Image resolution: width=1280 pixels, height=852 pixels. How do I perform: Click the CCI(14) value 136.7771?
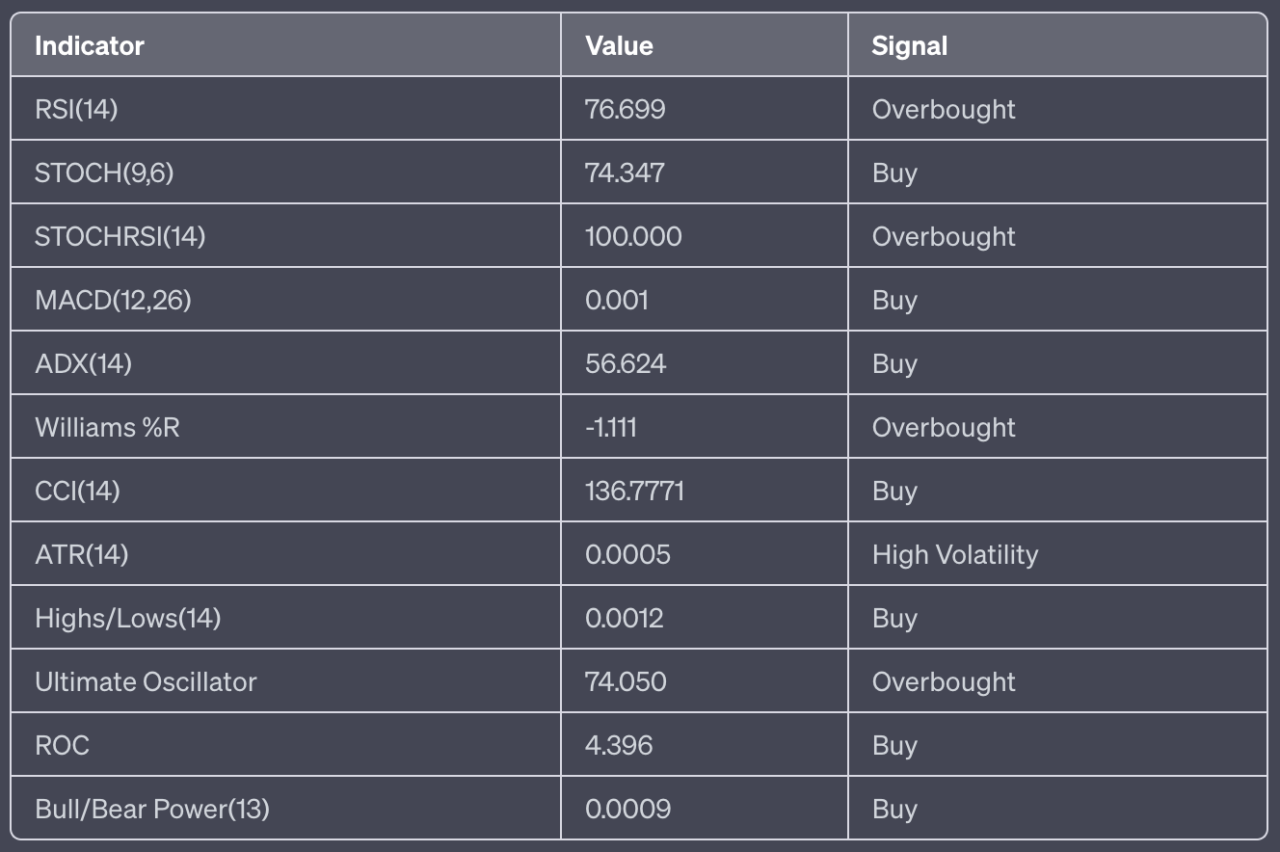[x=634, y=491]
